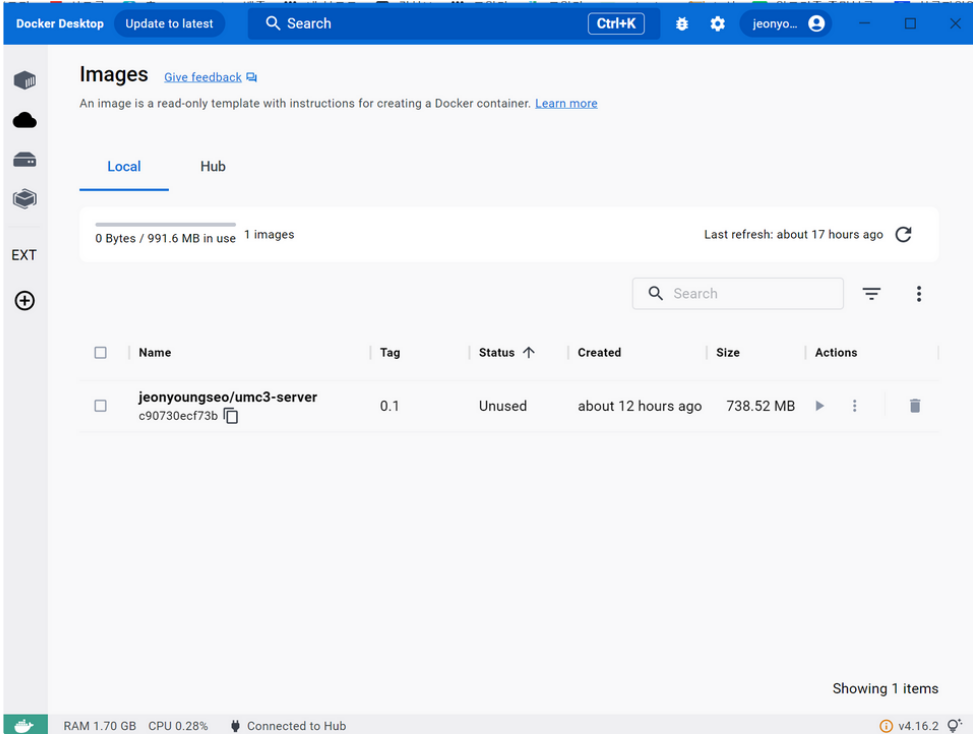
Task: Click the plug icon beside Connected to Hub
Action: [x=235, y=726]
